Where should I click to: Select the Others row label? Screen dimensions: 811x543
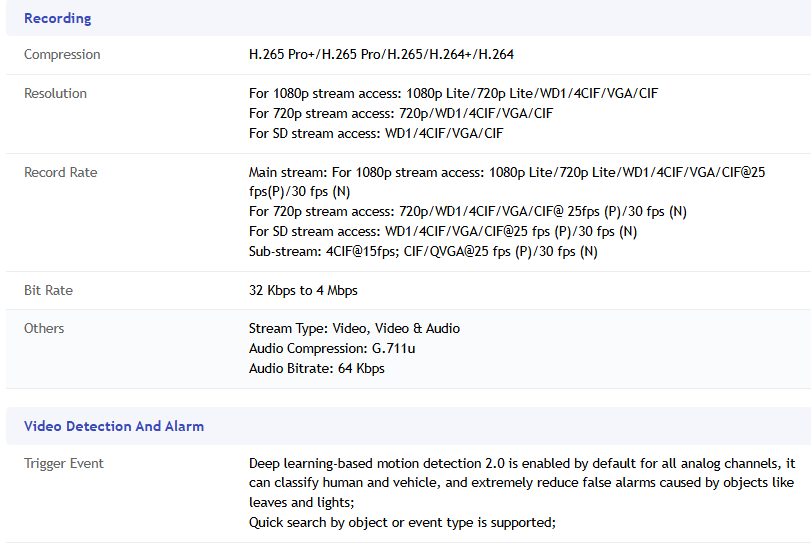[44, 328]
